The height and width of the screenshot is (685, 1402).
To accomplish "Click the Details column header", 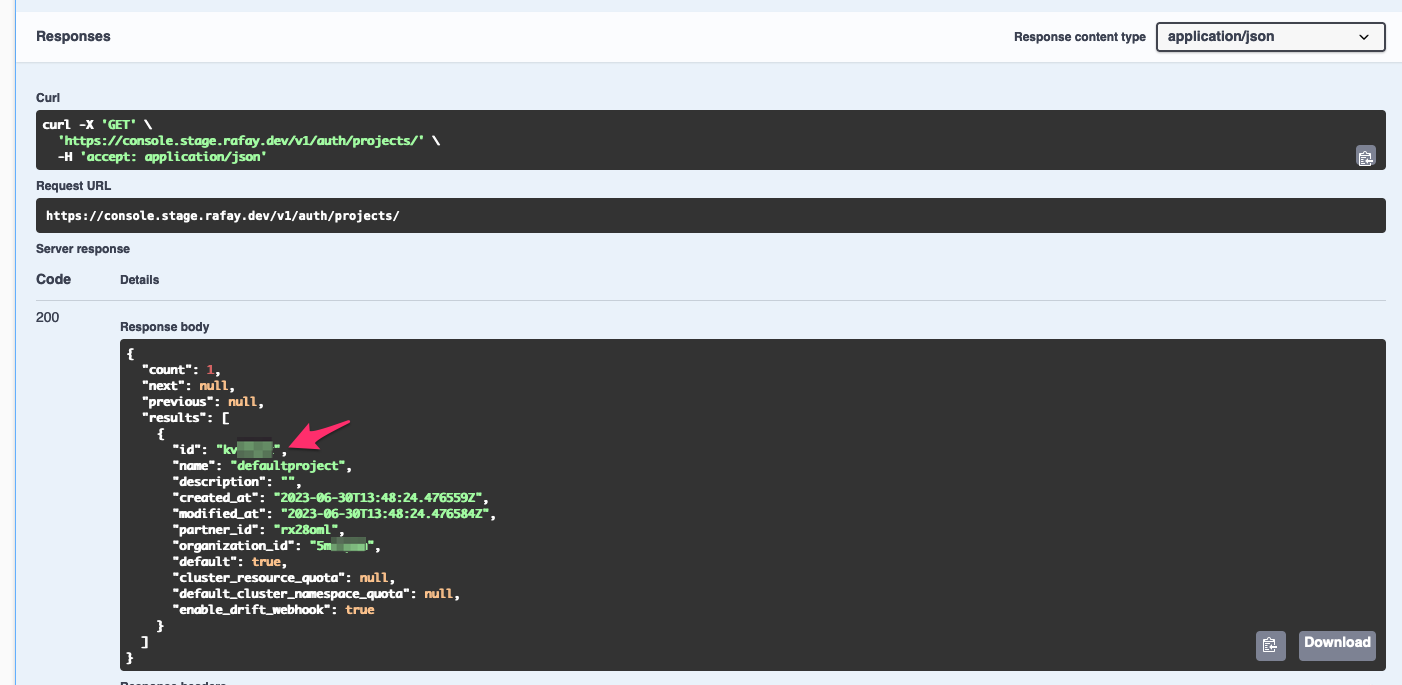I will (x=140, y=280).
